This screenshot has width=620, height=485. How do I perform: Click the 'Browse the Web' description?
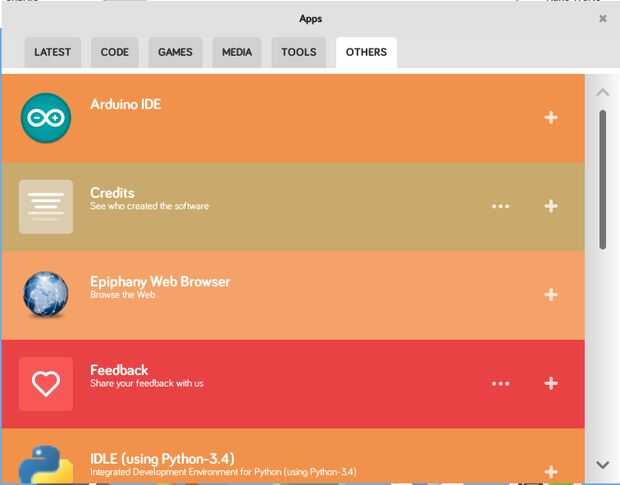[123, 294]
